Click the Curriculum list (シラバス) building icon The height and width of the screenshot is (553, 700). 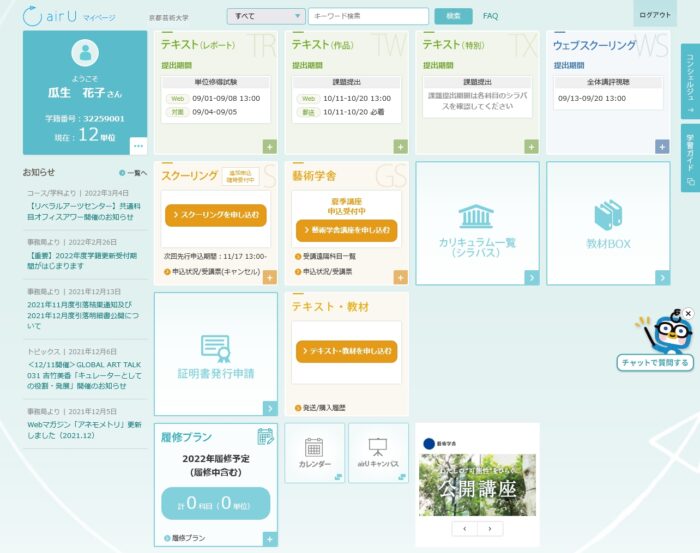475,216
